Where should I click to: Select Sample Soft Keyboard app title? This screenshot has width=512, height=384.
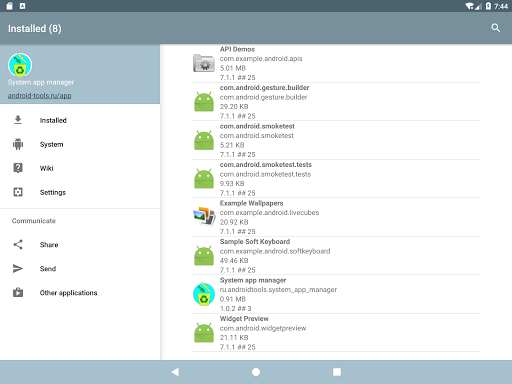click(255, 242)
